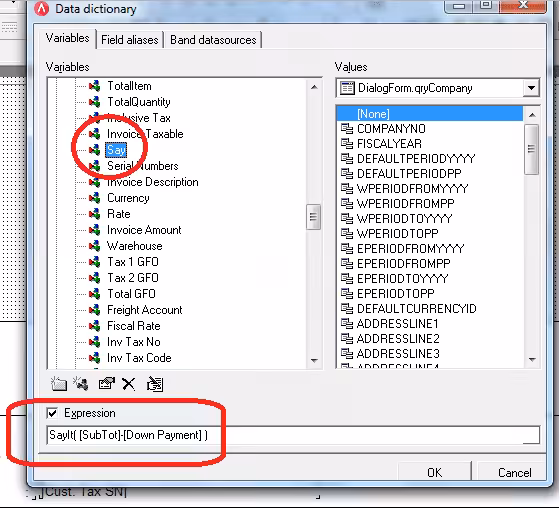Choose FISCALYEAR in the Values list
Viewport: 560px width, 508px height.
pyautogui.click(x=389, y=144)
